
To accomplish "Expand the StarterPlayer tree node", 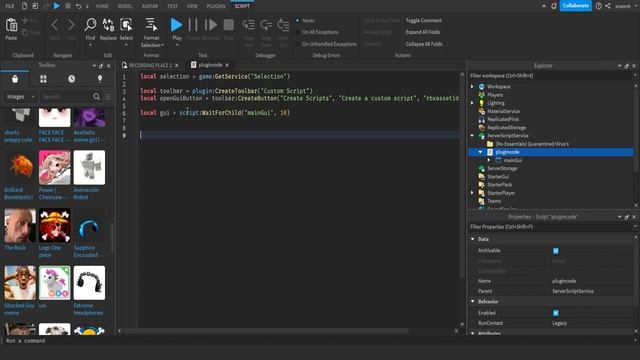I will (472, 193).
